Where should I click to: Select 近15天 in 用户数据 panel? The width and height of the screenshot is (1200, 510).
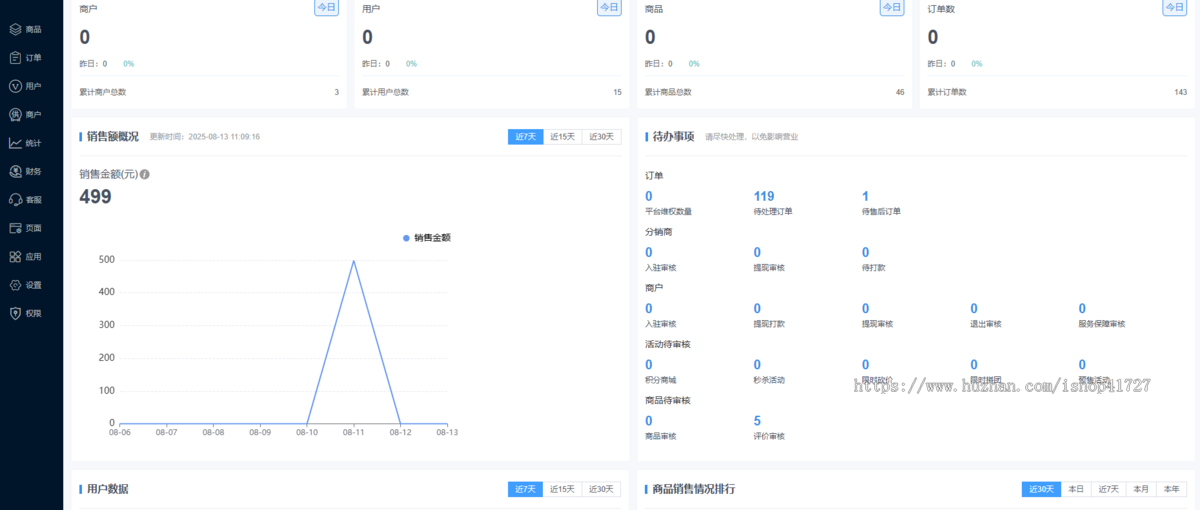click(x=563, y=489)
